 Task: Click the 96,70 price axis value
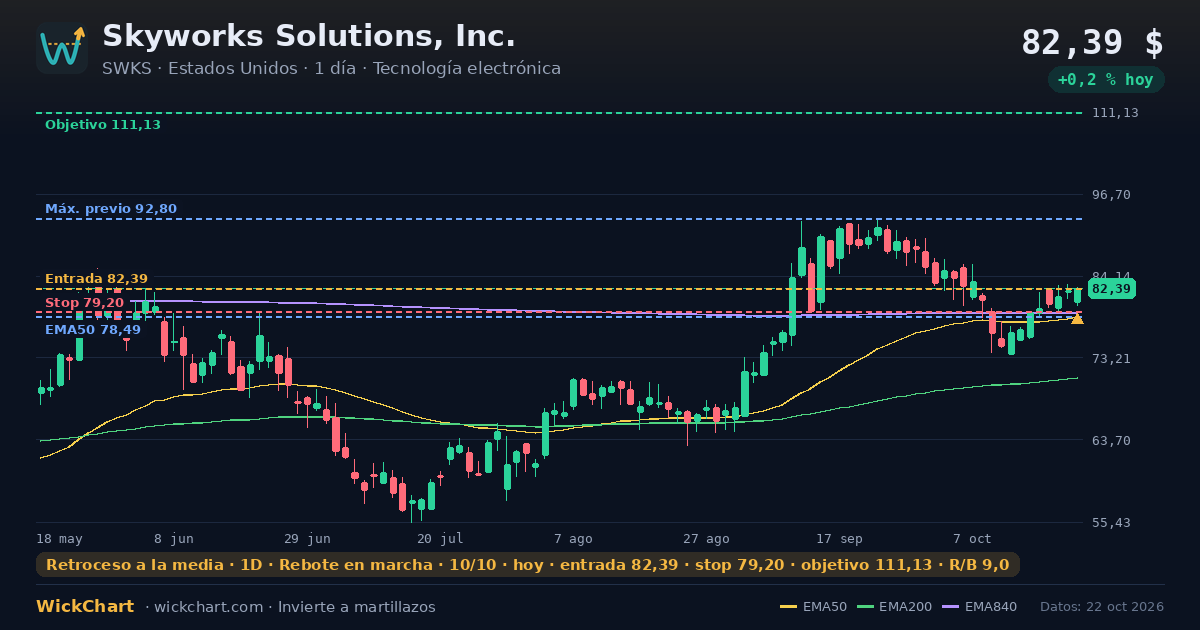(1111, 195)
